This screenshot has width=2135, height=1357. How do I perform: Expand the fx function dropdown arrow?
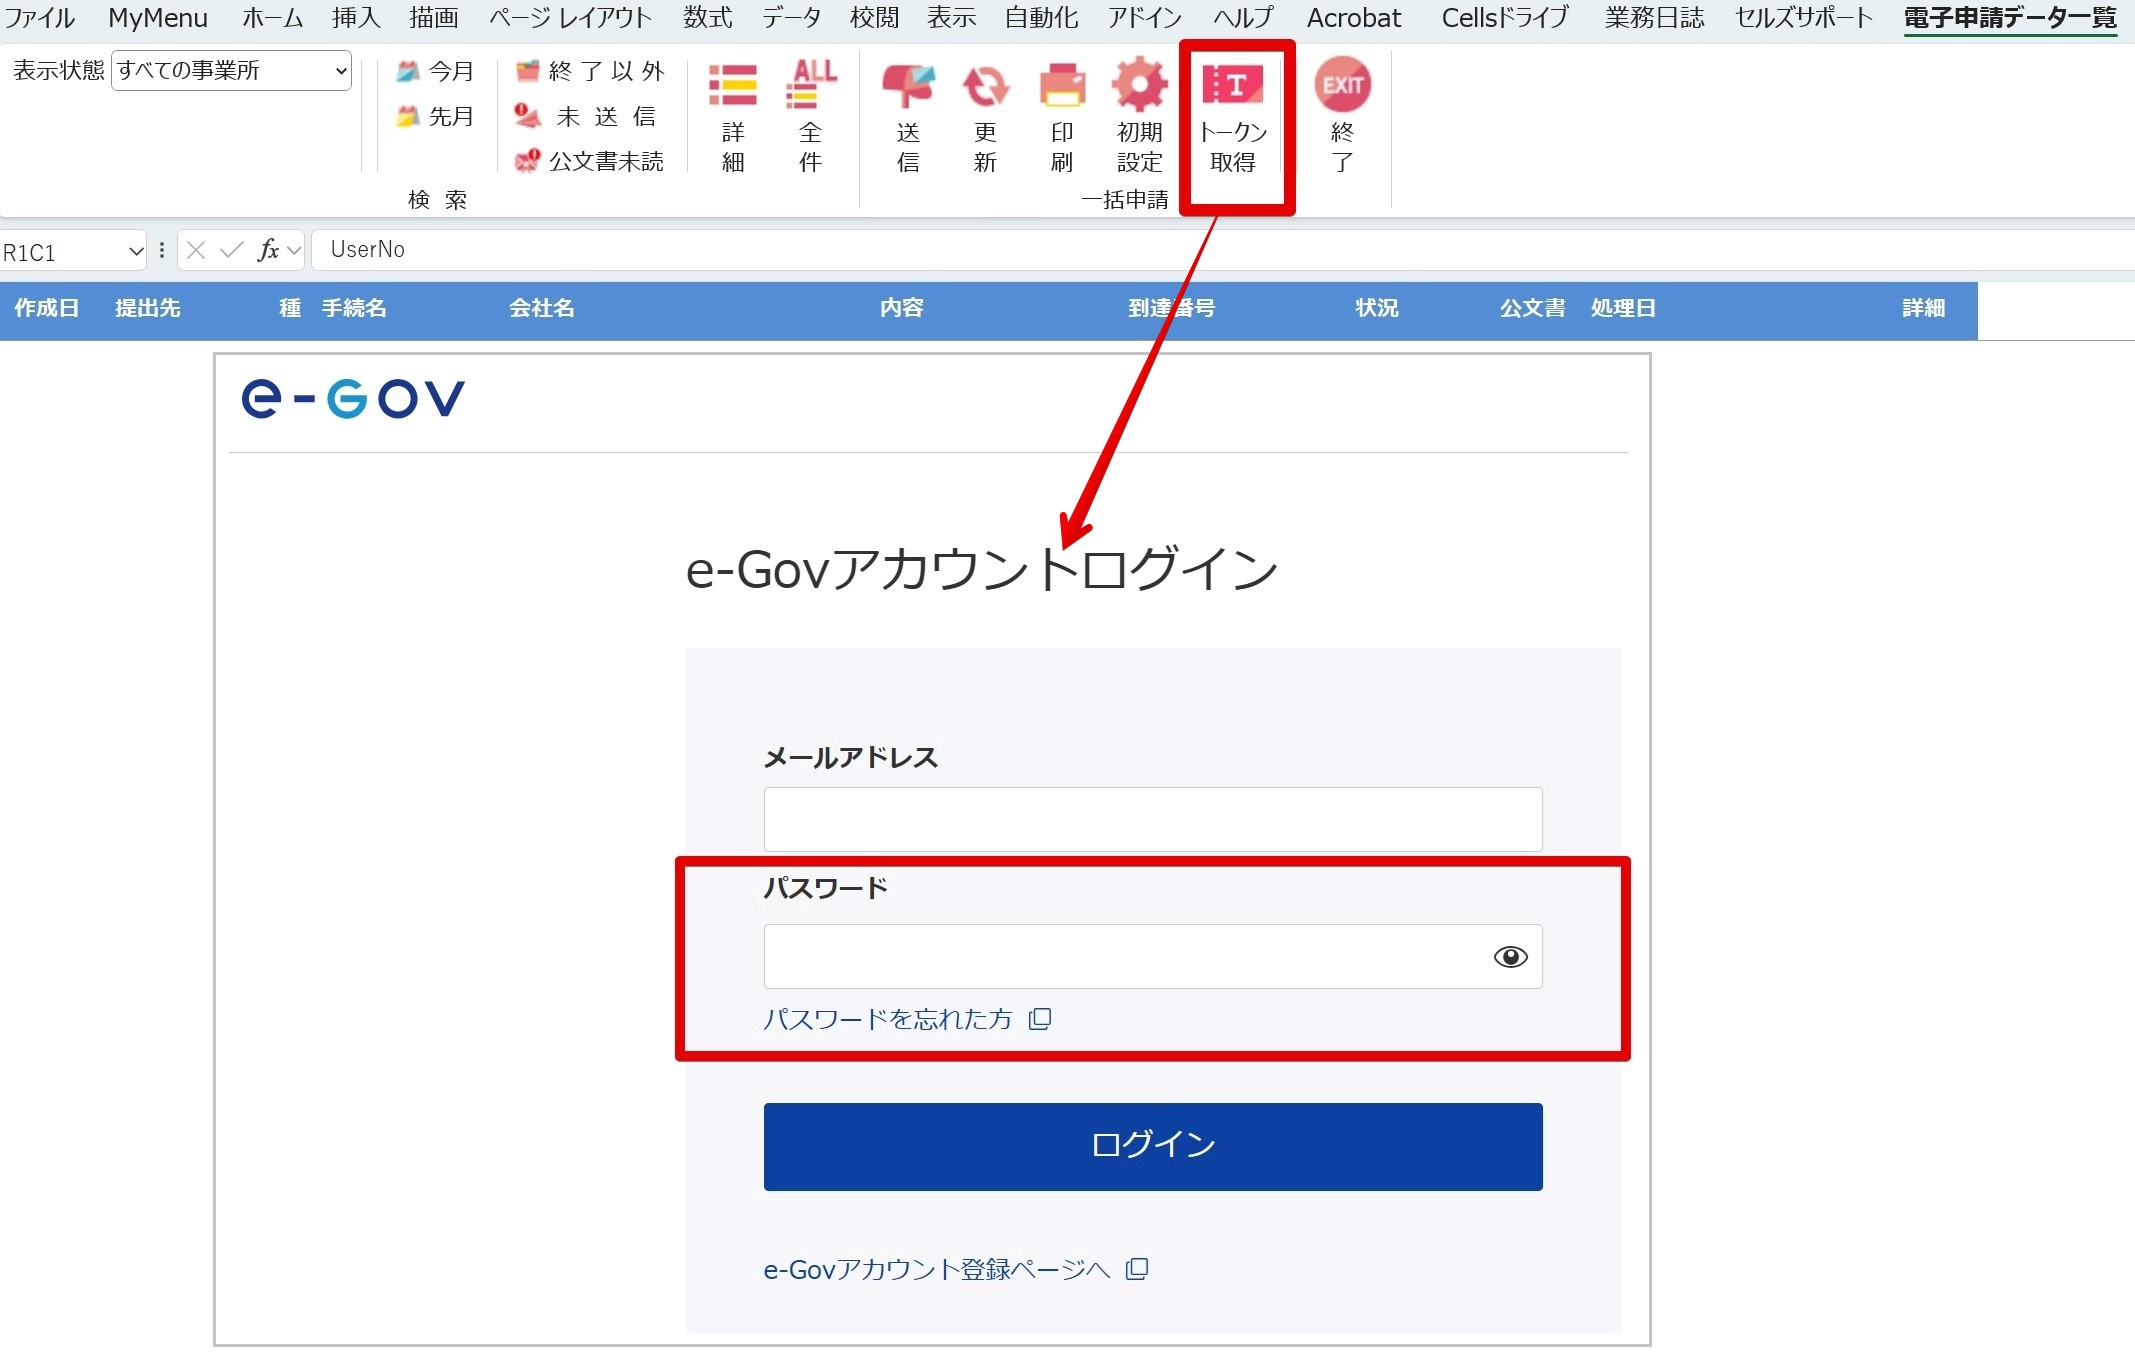(x=294, y=250)
